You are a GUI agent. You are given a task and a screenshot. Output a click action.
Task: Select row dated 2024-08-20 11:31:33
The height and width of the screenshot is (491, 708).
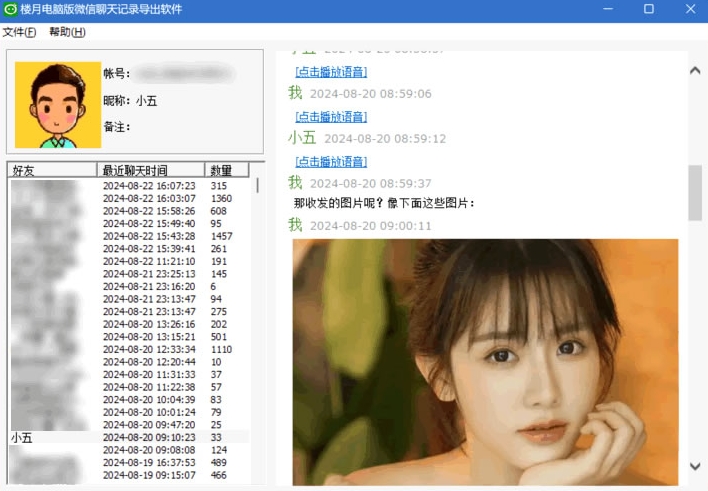[x=129, y=375]
